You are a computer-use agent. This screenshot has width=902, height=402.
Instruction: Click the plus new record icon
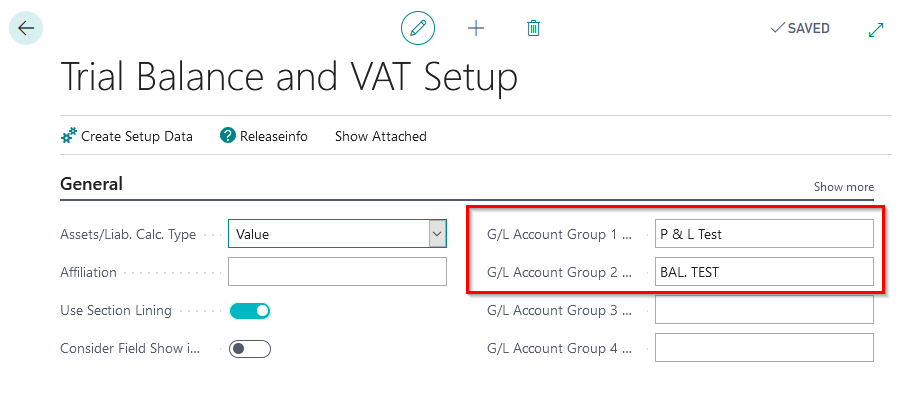[476, 28]
